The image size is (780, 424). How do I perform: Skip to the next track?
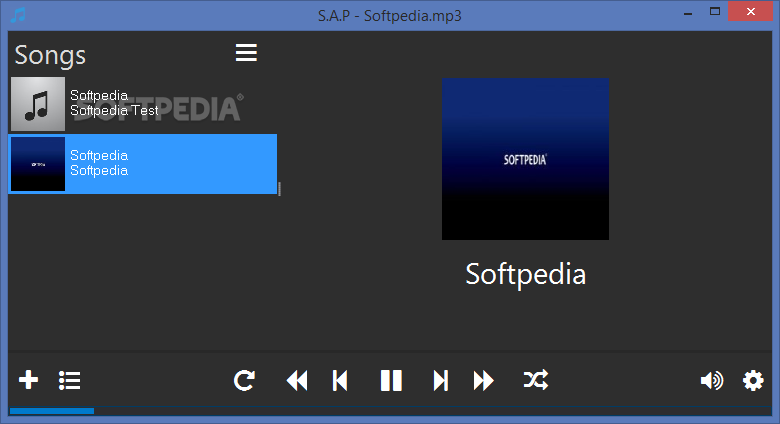[x=441, y=381]
